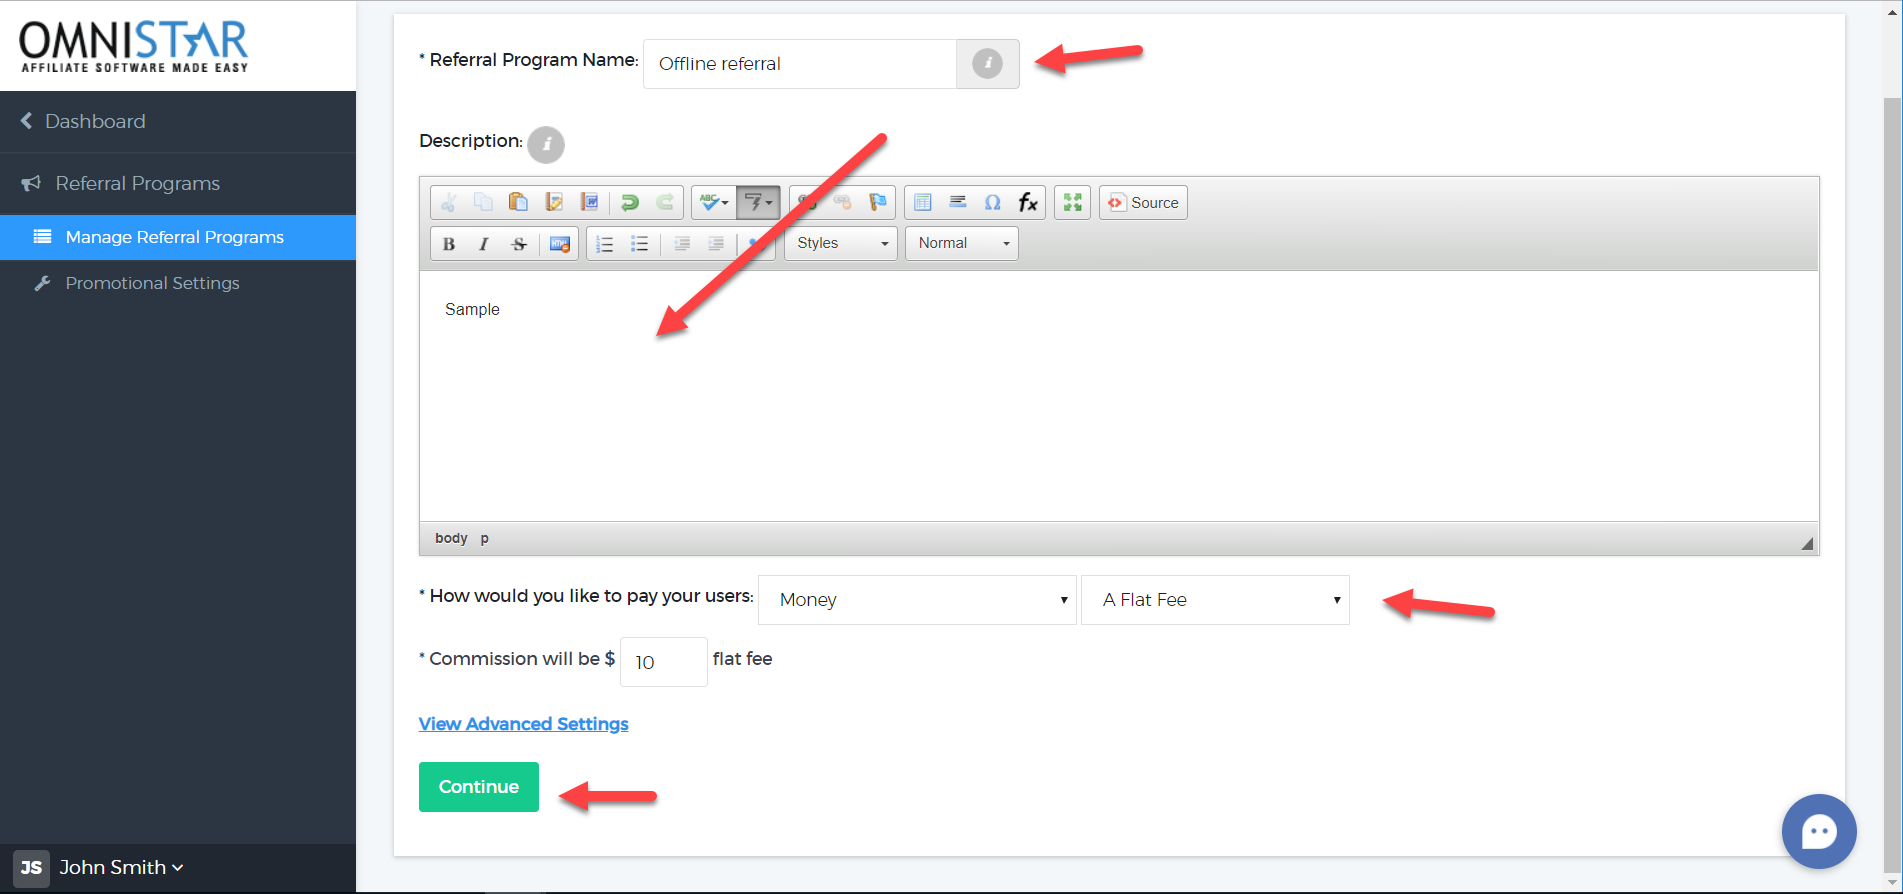This screenshot has width=1903, height=894.
Task: Click the Referral Program Name field
Action: pyautogui.click(x=800, y=64)
